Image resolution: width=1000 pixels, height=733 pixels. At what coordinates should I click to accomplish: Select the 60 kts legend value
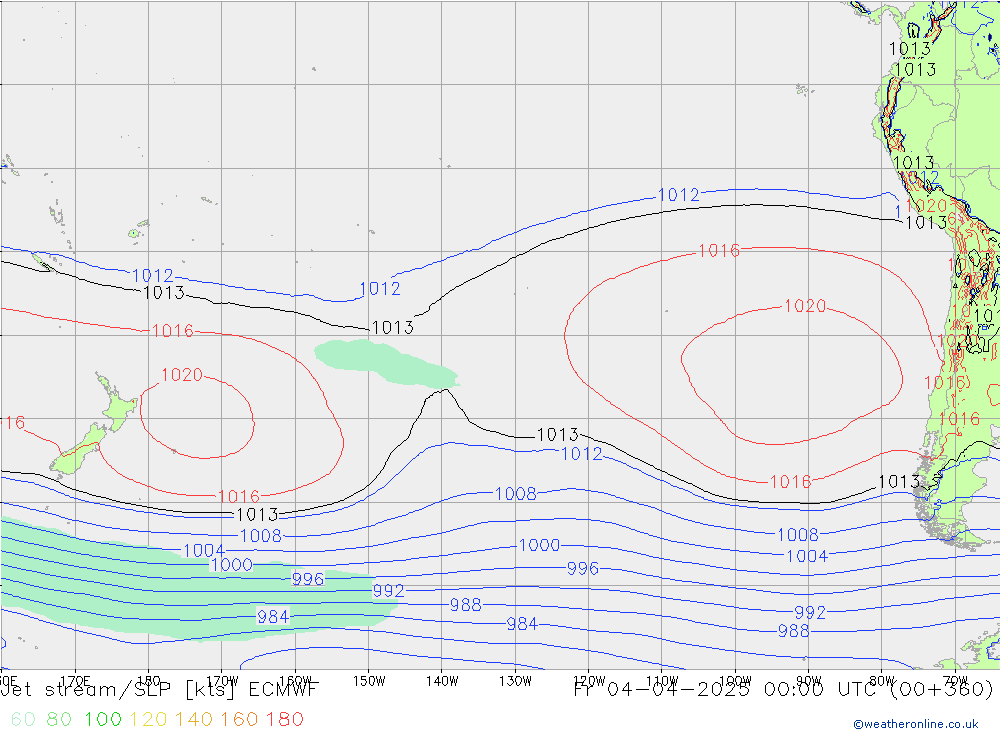pyautogui.click(x=23, y=720)
